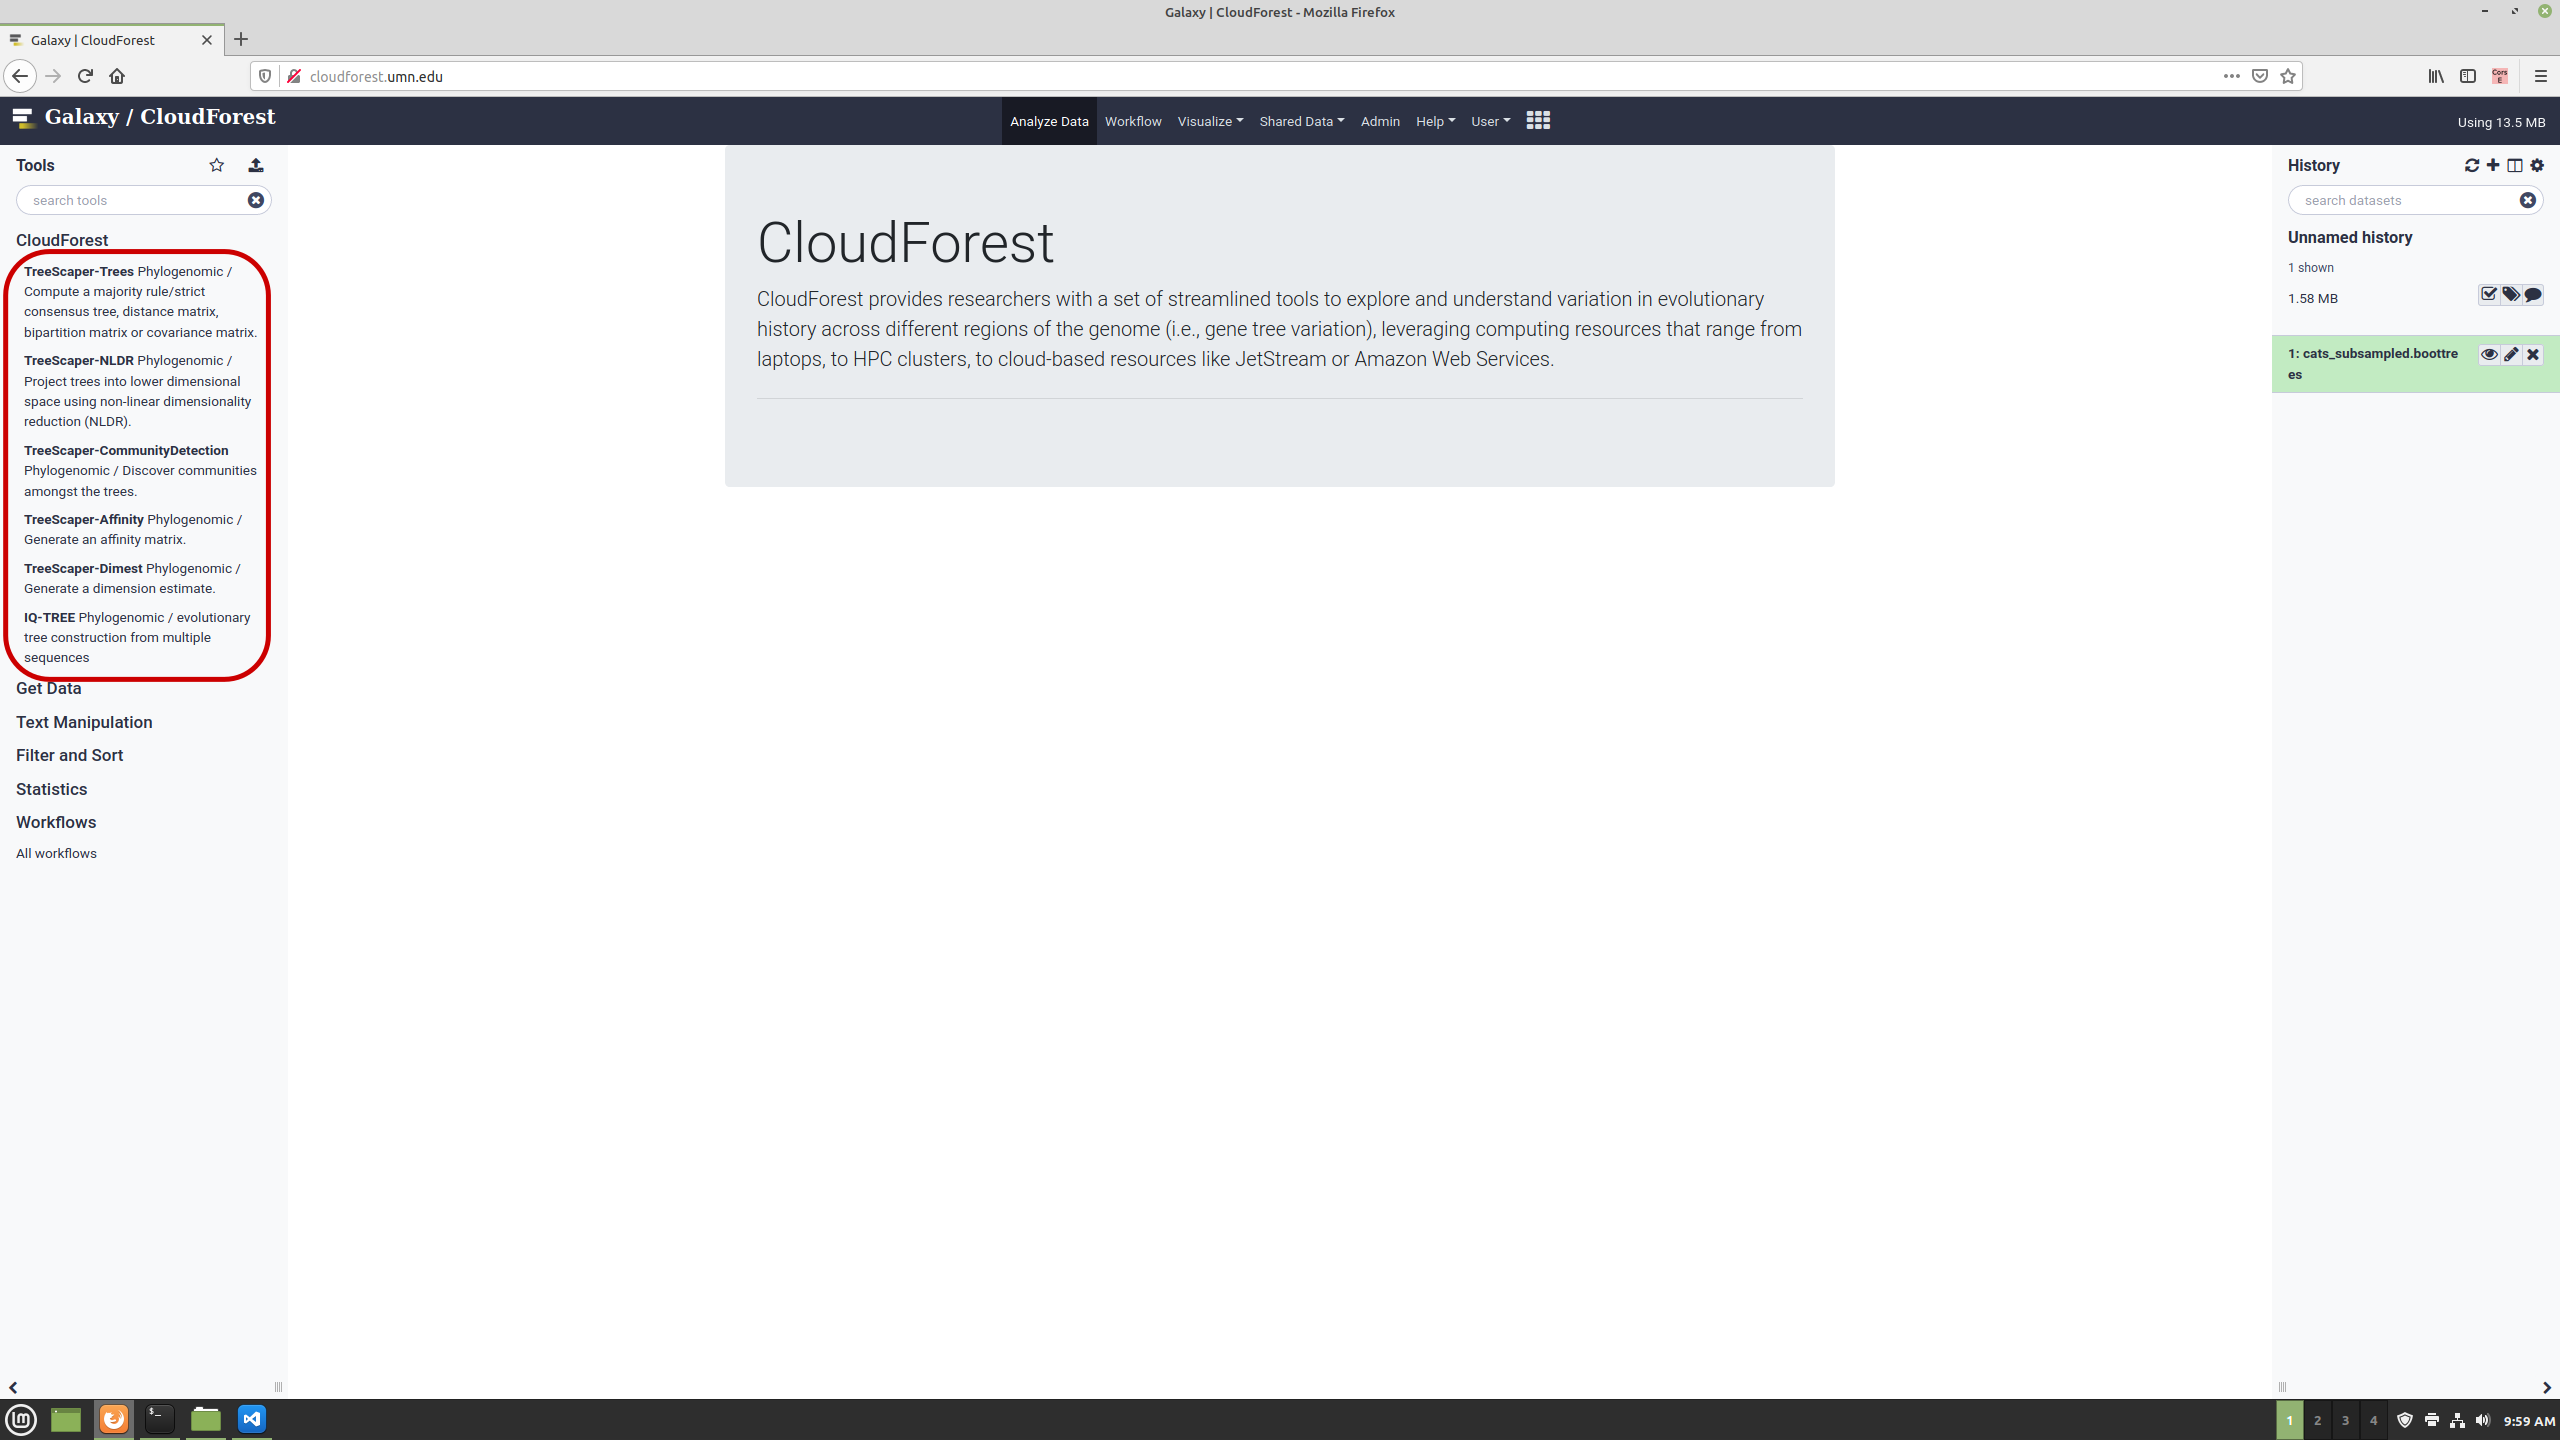The height and width of the screenshot is (1440, 2560).
Task: Open history options gear menu
Action: 2537,165
